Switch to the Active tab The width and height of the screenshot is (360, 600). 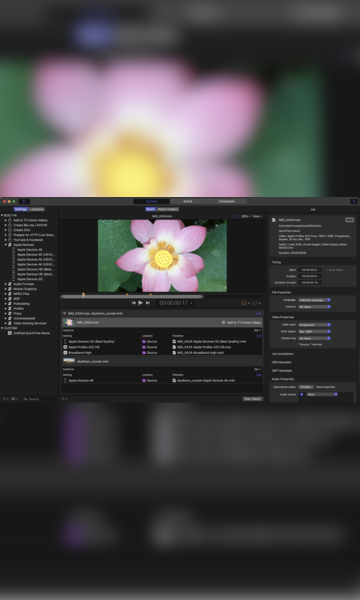coord(188,201)
